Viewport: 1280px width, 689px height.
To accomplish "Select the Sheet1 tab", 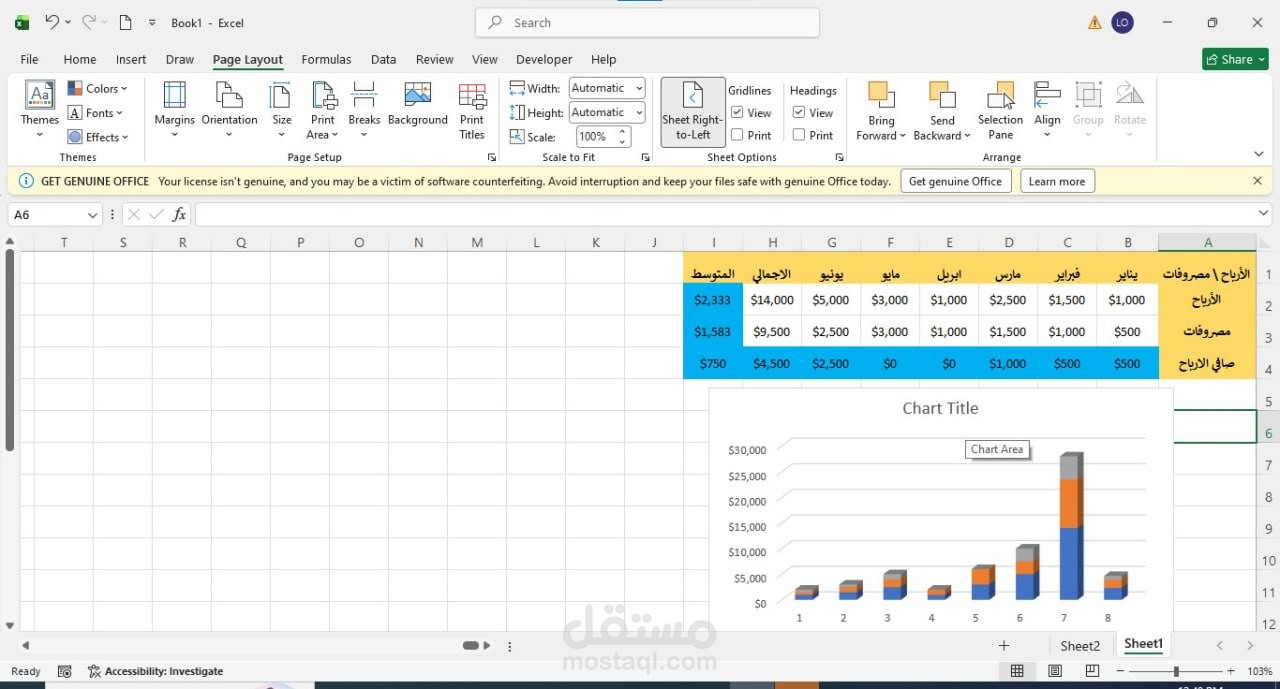I will point(1143,644).
